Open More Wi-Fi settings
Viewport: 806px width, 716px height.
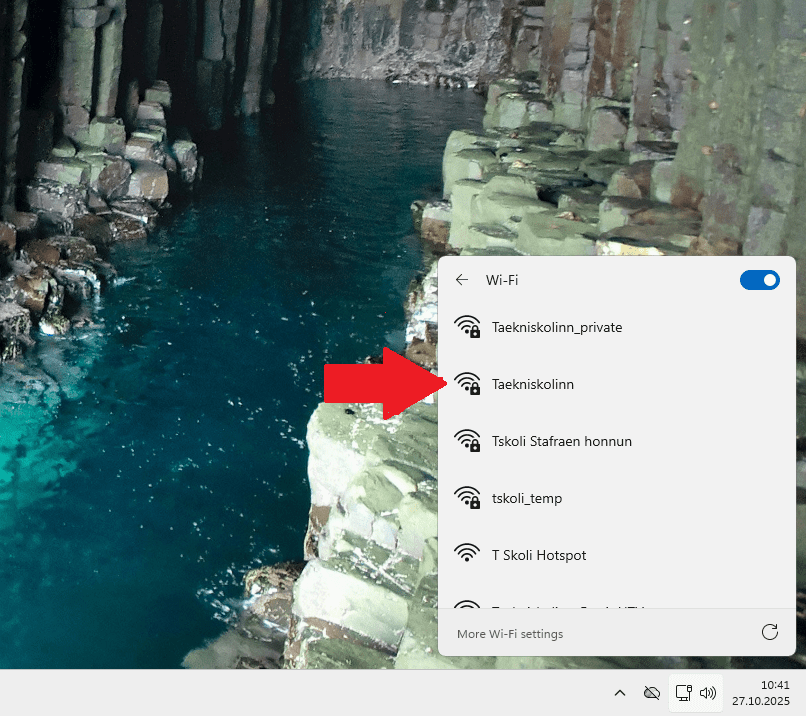[509, 634]
